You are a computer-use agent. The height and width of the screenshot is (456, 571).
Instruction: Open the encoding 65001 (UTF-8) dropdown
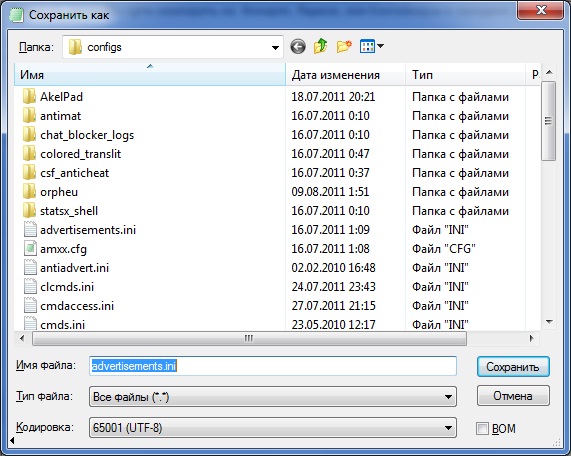click(x=273, y=428)
